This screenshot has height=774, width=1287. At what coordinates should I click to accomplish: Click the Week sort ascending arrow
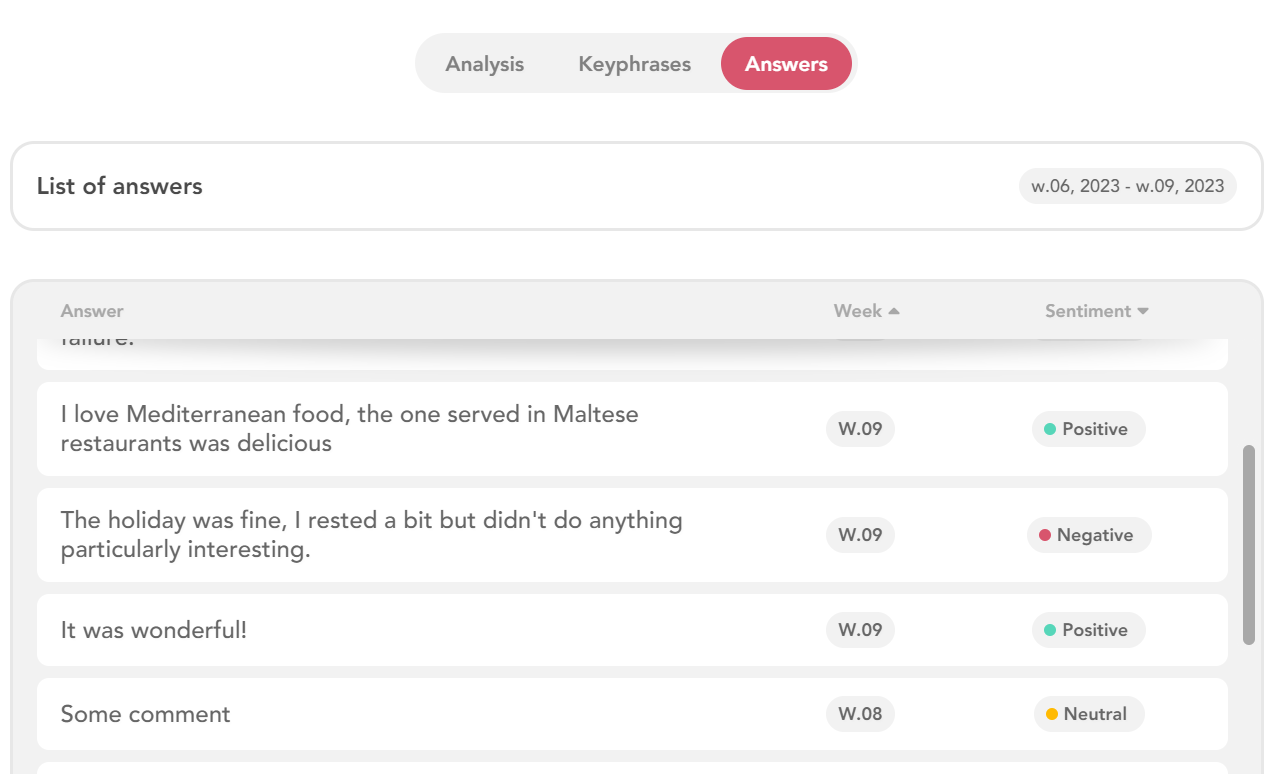point(894,311)
